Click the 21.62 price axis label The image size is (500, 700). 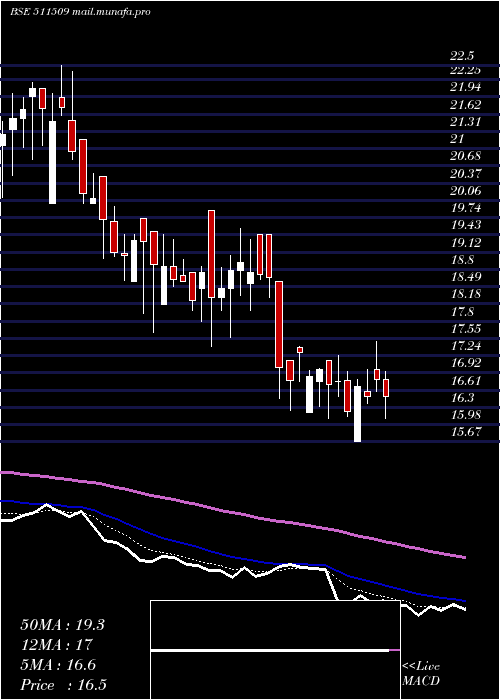(x=465, y=104)
